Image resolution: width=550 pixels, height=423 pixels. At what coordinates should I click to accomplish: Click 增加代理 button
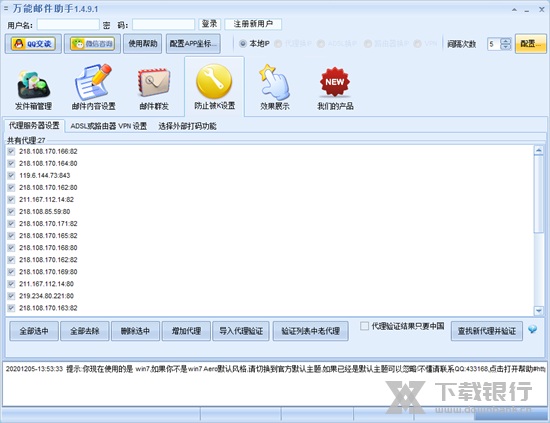[x=186, y=331]
